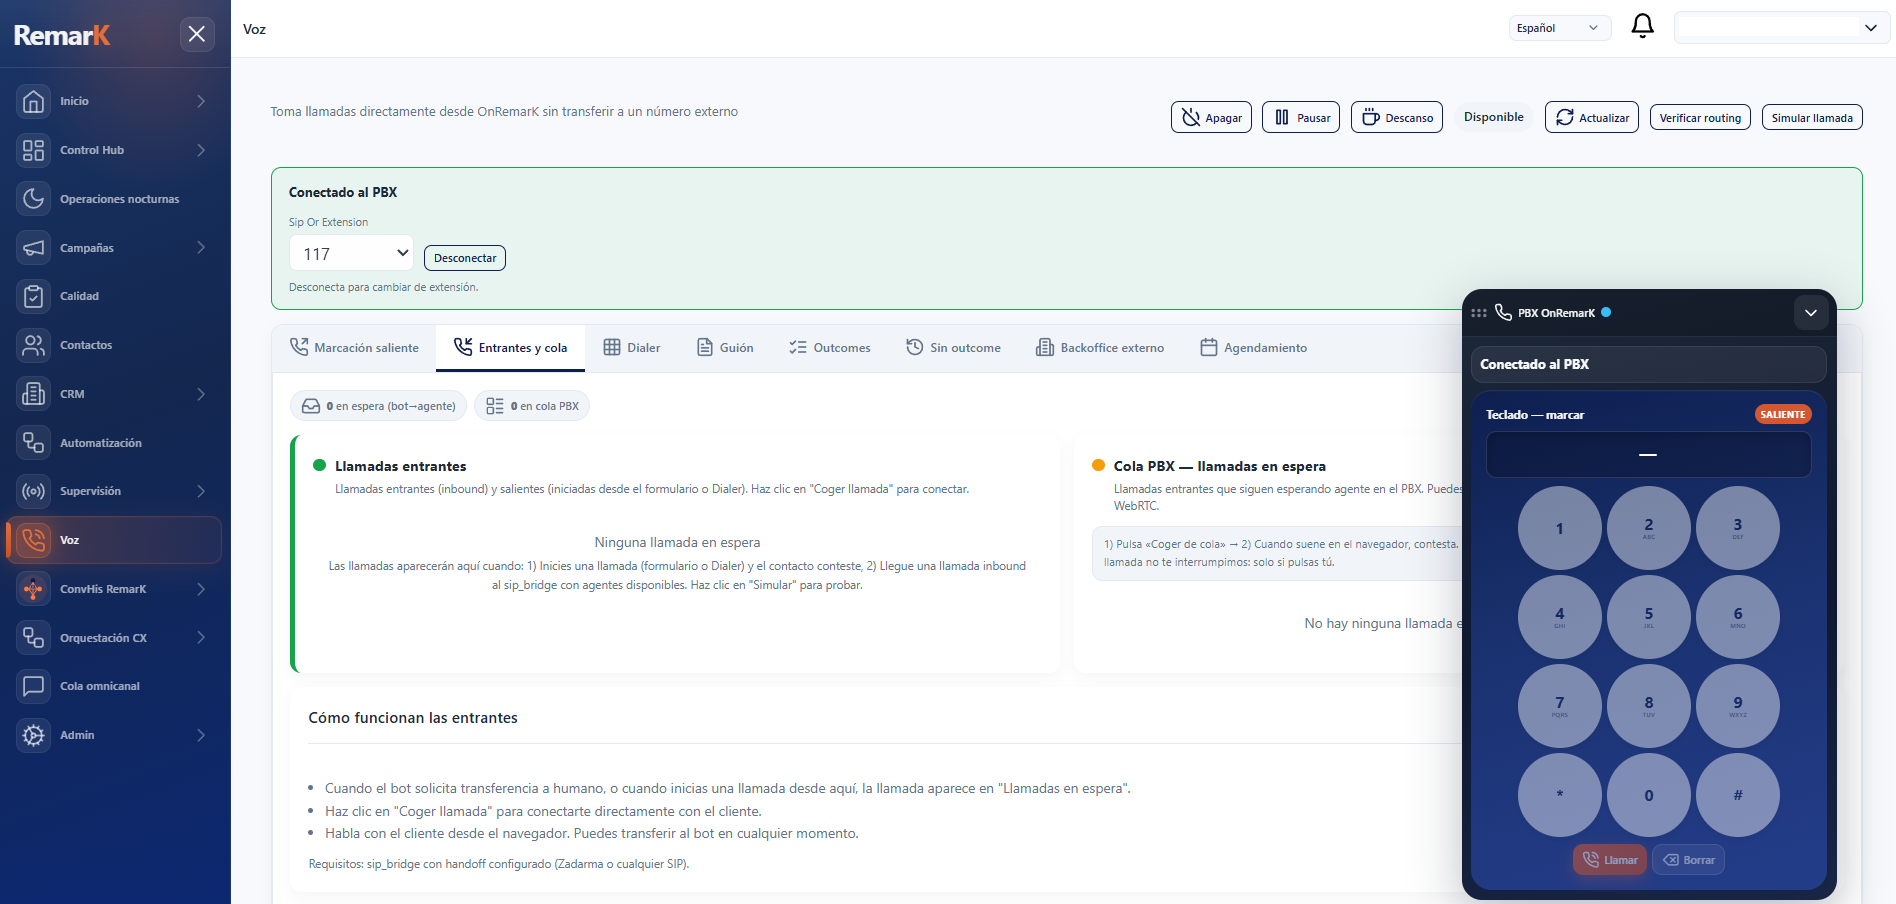This screenshot has width=1896, height=904.
Task: Collapse the PBX OnRemarK softphone panel
Action: [x=1810, y=313]
